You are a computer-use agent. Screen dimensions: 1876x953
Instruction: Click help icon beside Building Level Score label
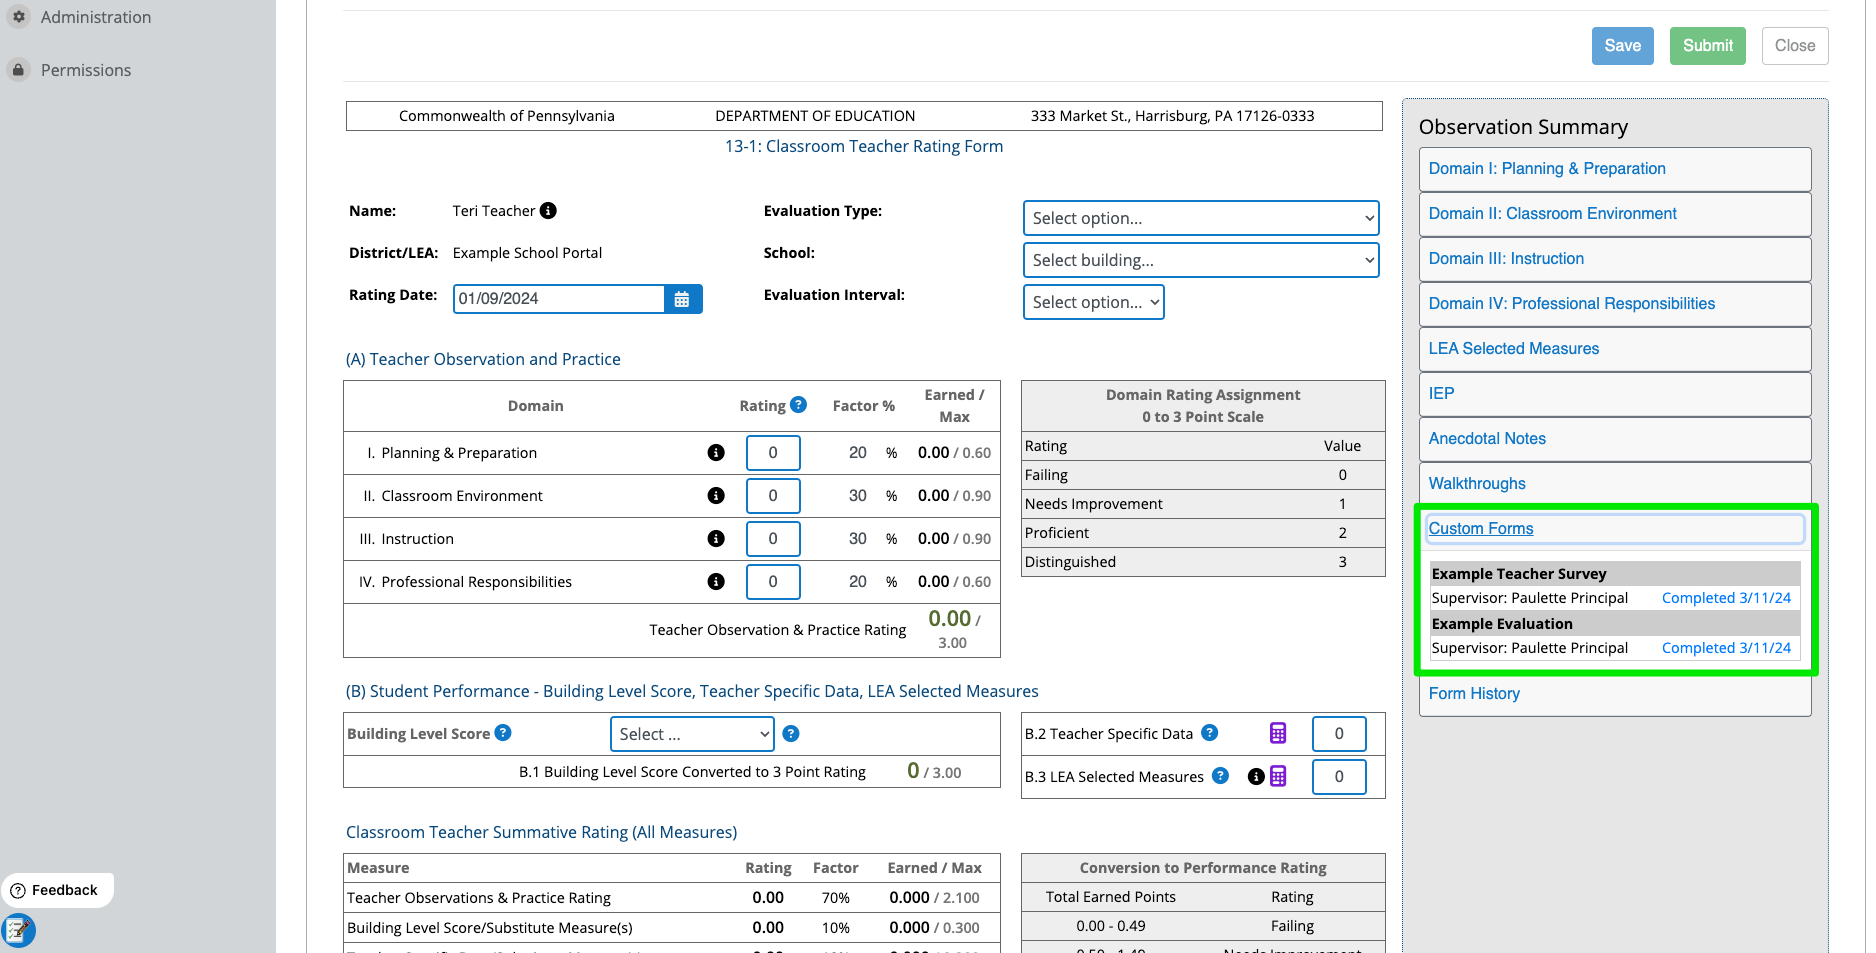(503, 733)
